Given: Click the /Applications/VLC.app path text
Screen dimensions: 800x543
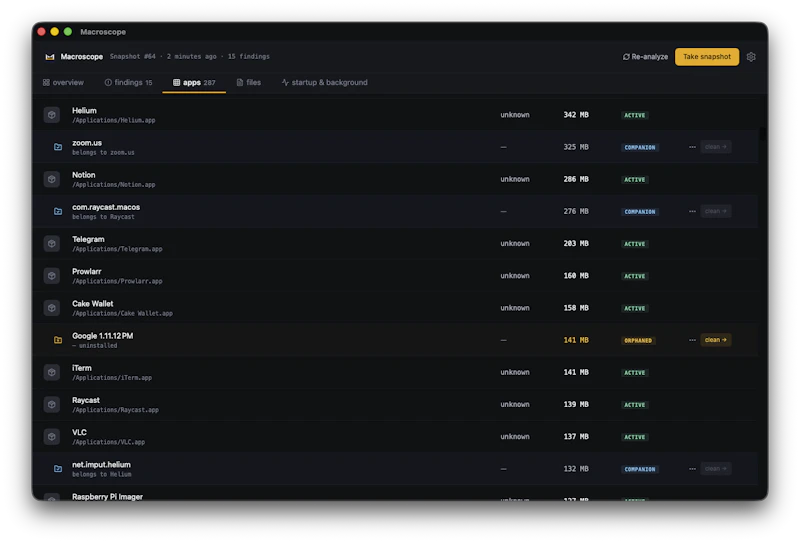Looking at the screenshot, I should [109, 442].
